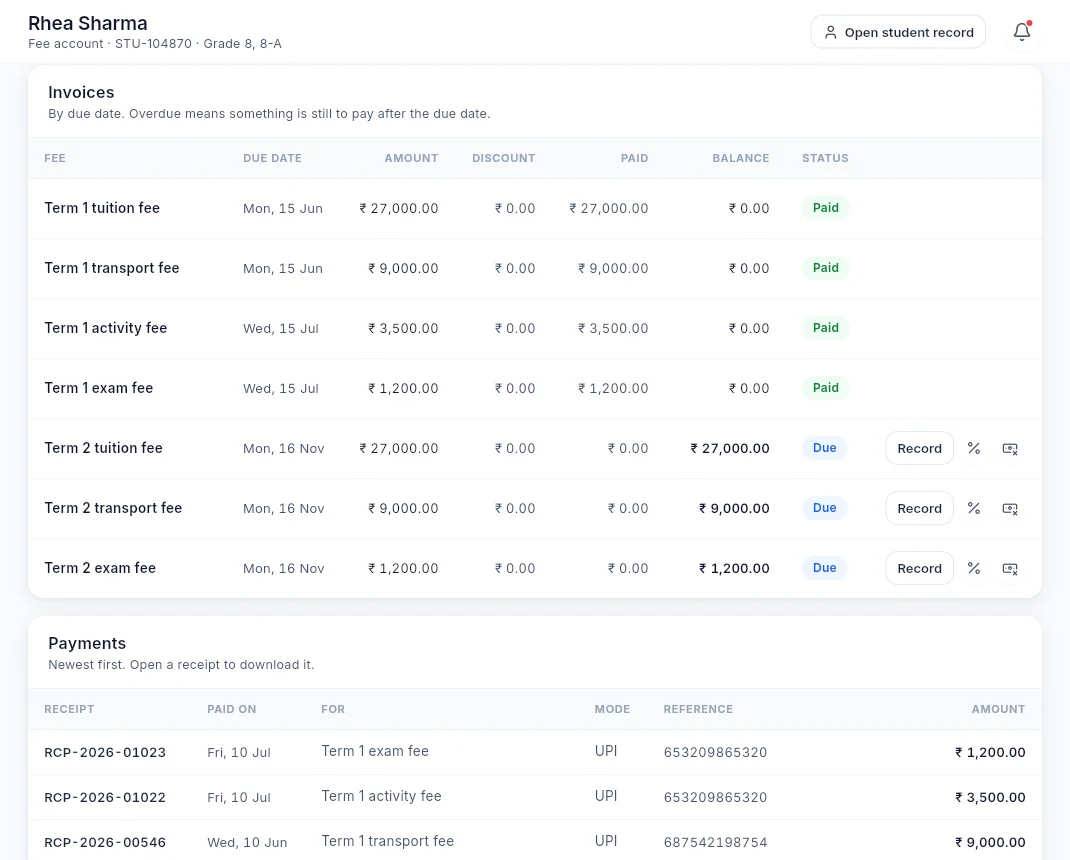Image resolution: width=1070 pixels, height=860 pixels.
Task: Click the Term 1 exam fee payment description
Action: coord(375,751)
